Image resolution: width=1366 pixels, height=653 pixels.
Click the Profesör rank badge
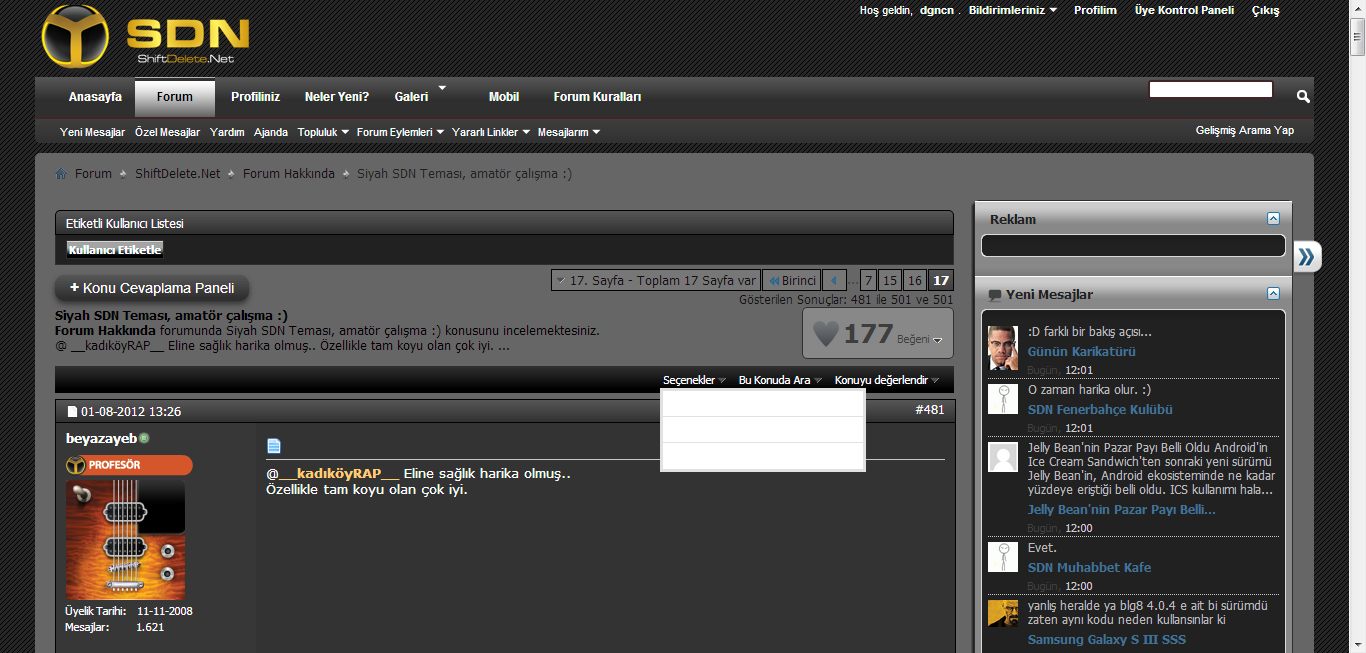129,465
